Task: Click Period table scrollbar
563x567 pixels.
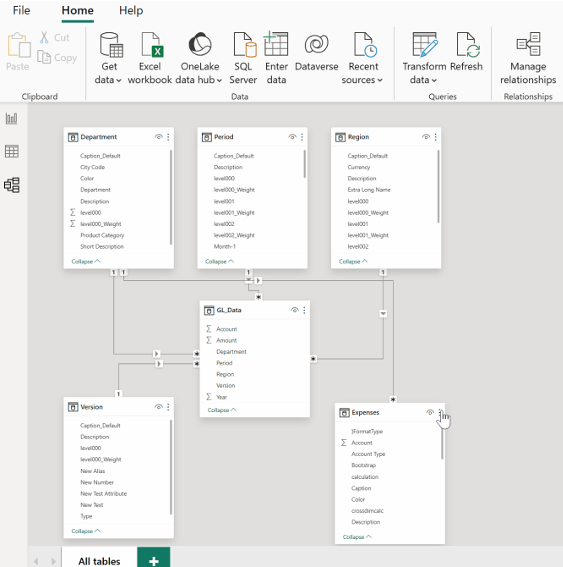Action: (304, 164)
